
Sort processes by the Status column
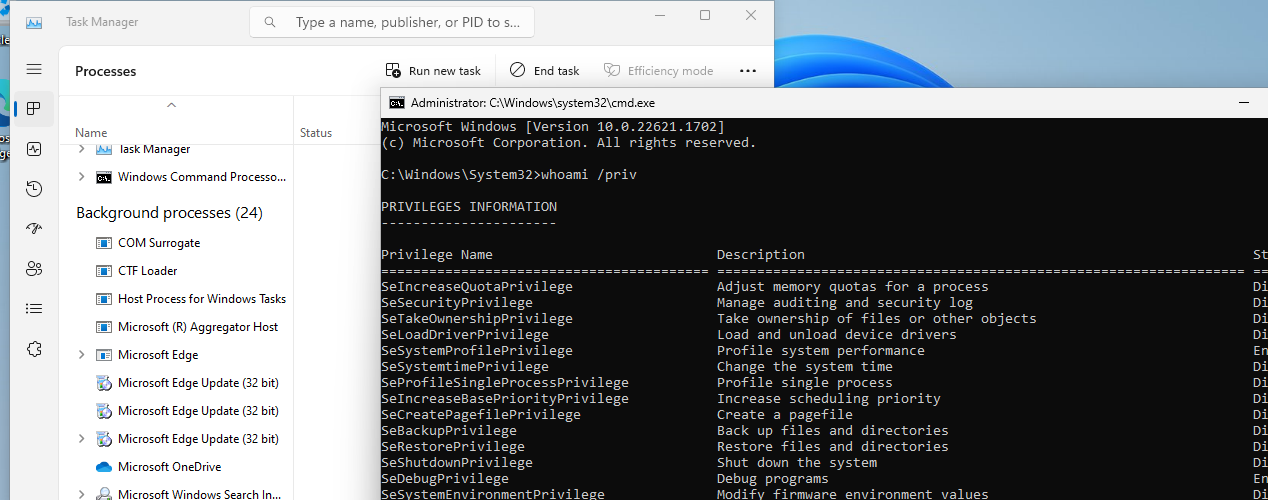tap(316, 133)
